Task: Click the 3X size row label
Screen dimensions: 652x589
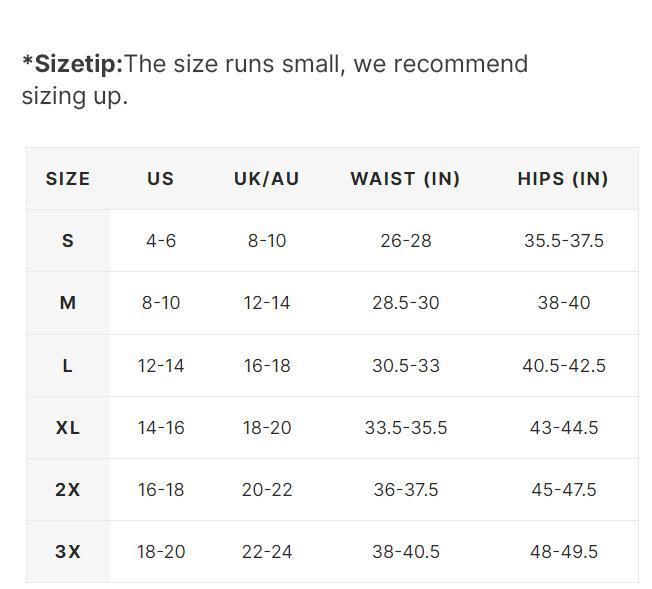Action: click(x=68, y=552)
